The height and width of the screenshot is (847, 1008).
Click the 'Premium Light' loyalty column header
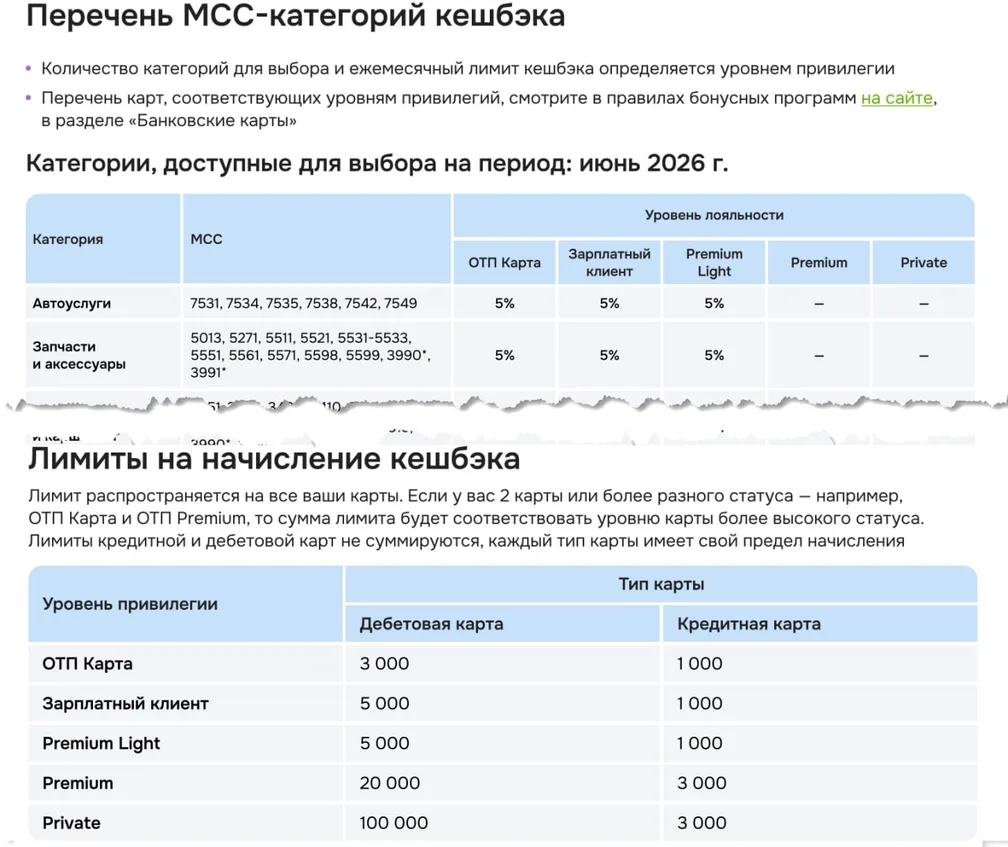click(x=714, y=262)
